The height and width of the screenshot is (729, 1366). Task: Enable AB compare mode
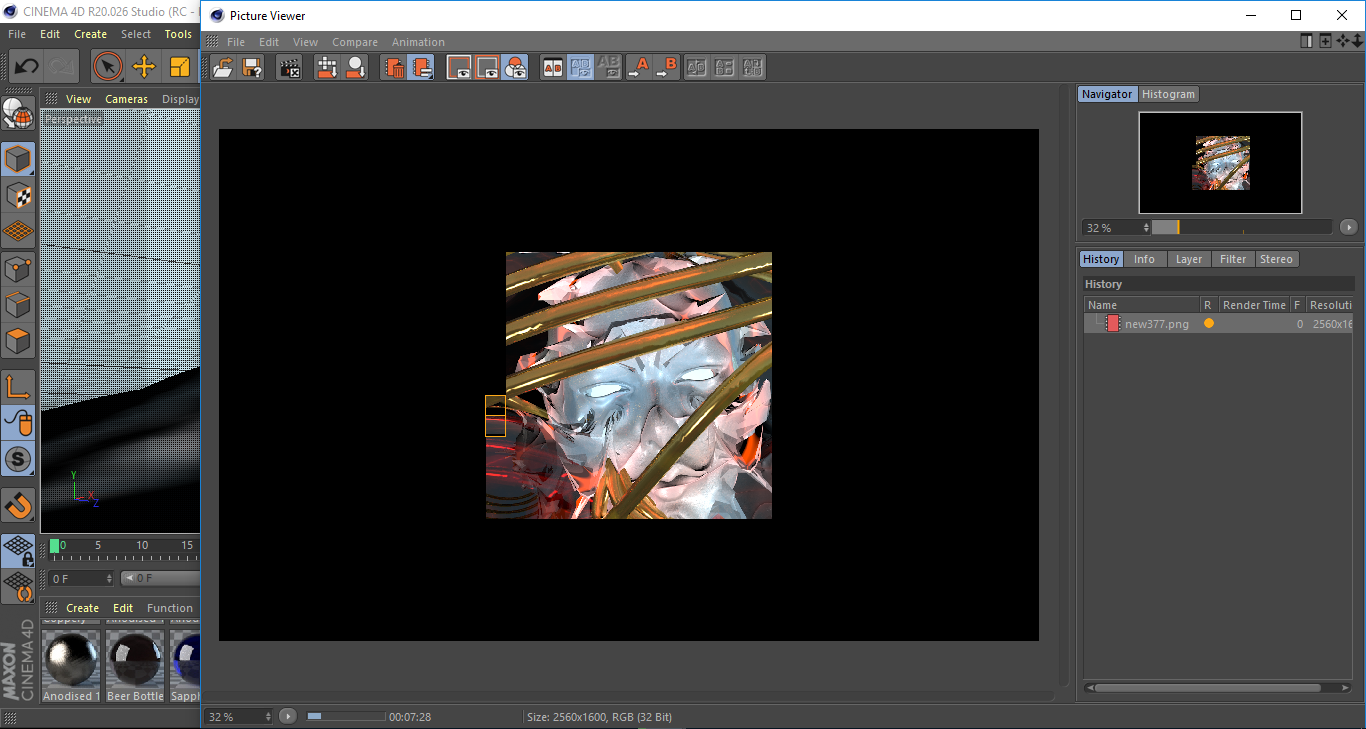[x=553, y=67]
